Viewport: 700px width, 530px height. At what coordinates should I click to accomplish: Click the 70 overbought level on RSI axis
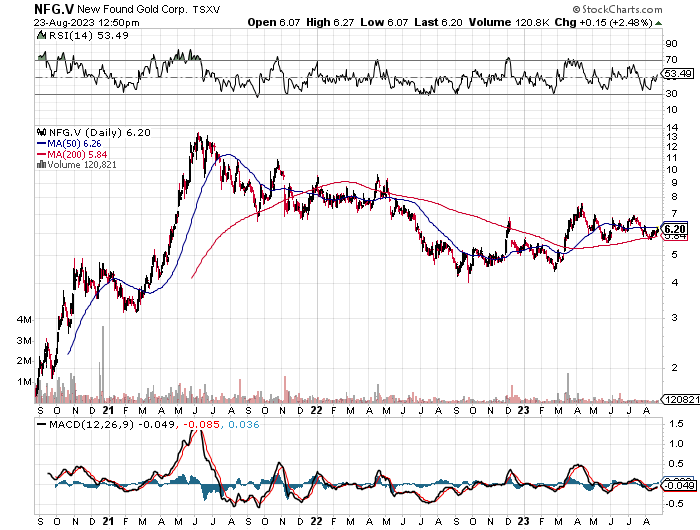pos(671,60)
